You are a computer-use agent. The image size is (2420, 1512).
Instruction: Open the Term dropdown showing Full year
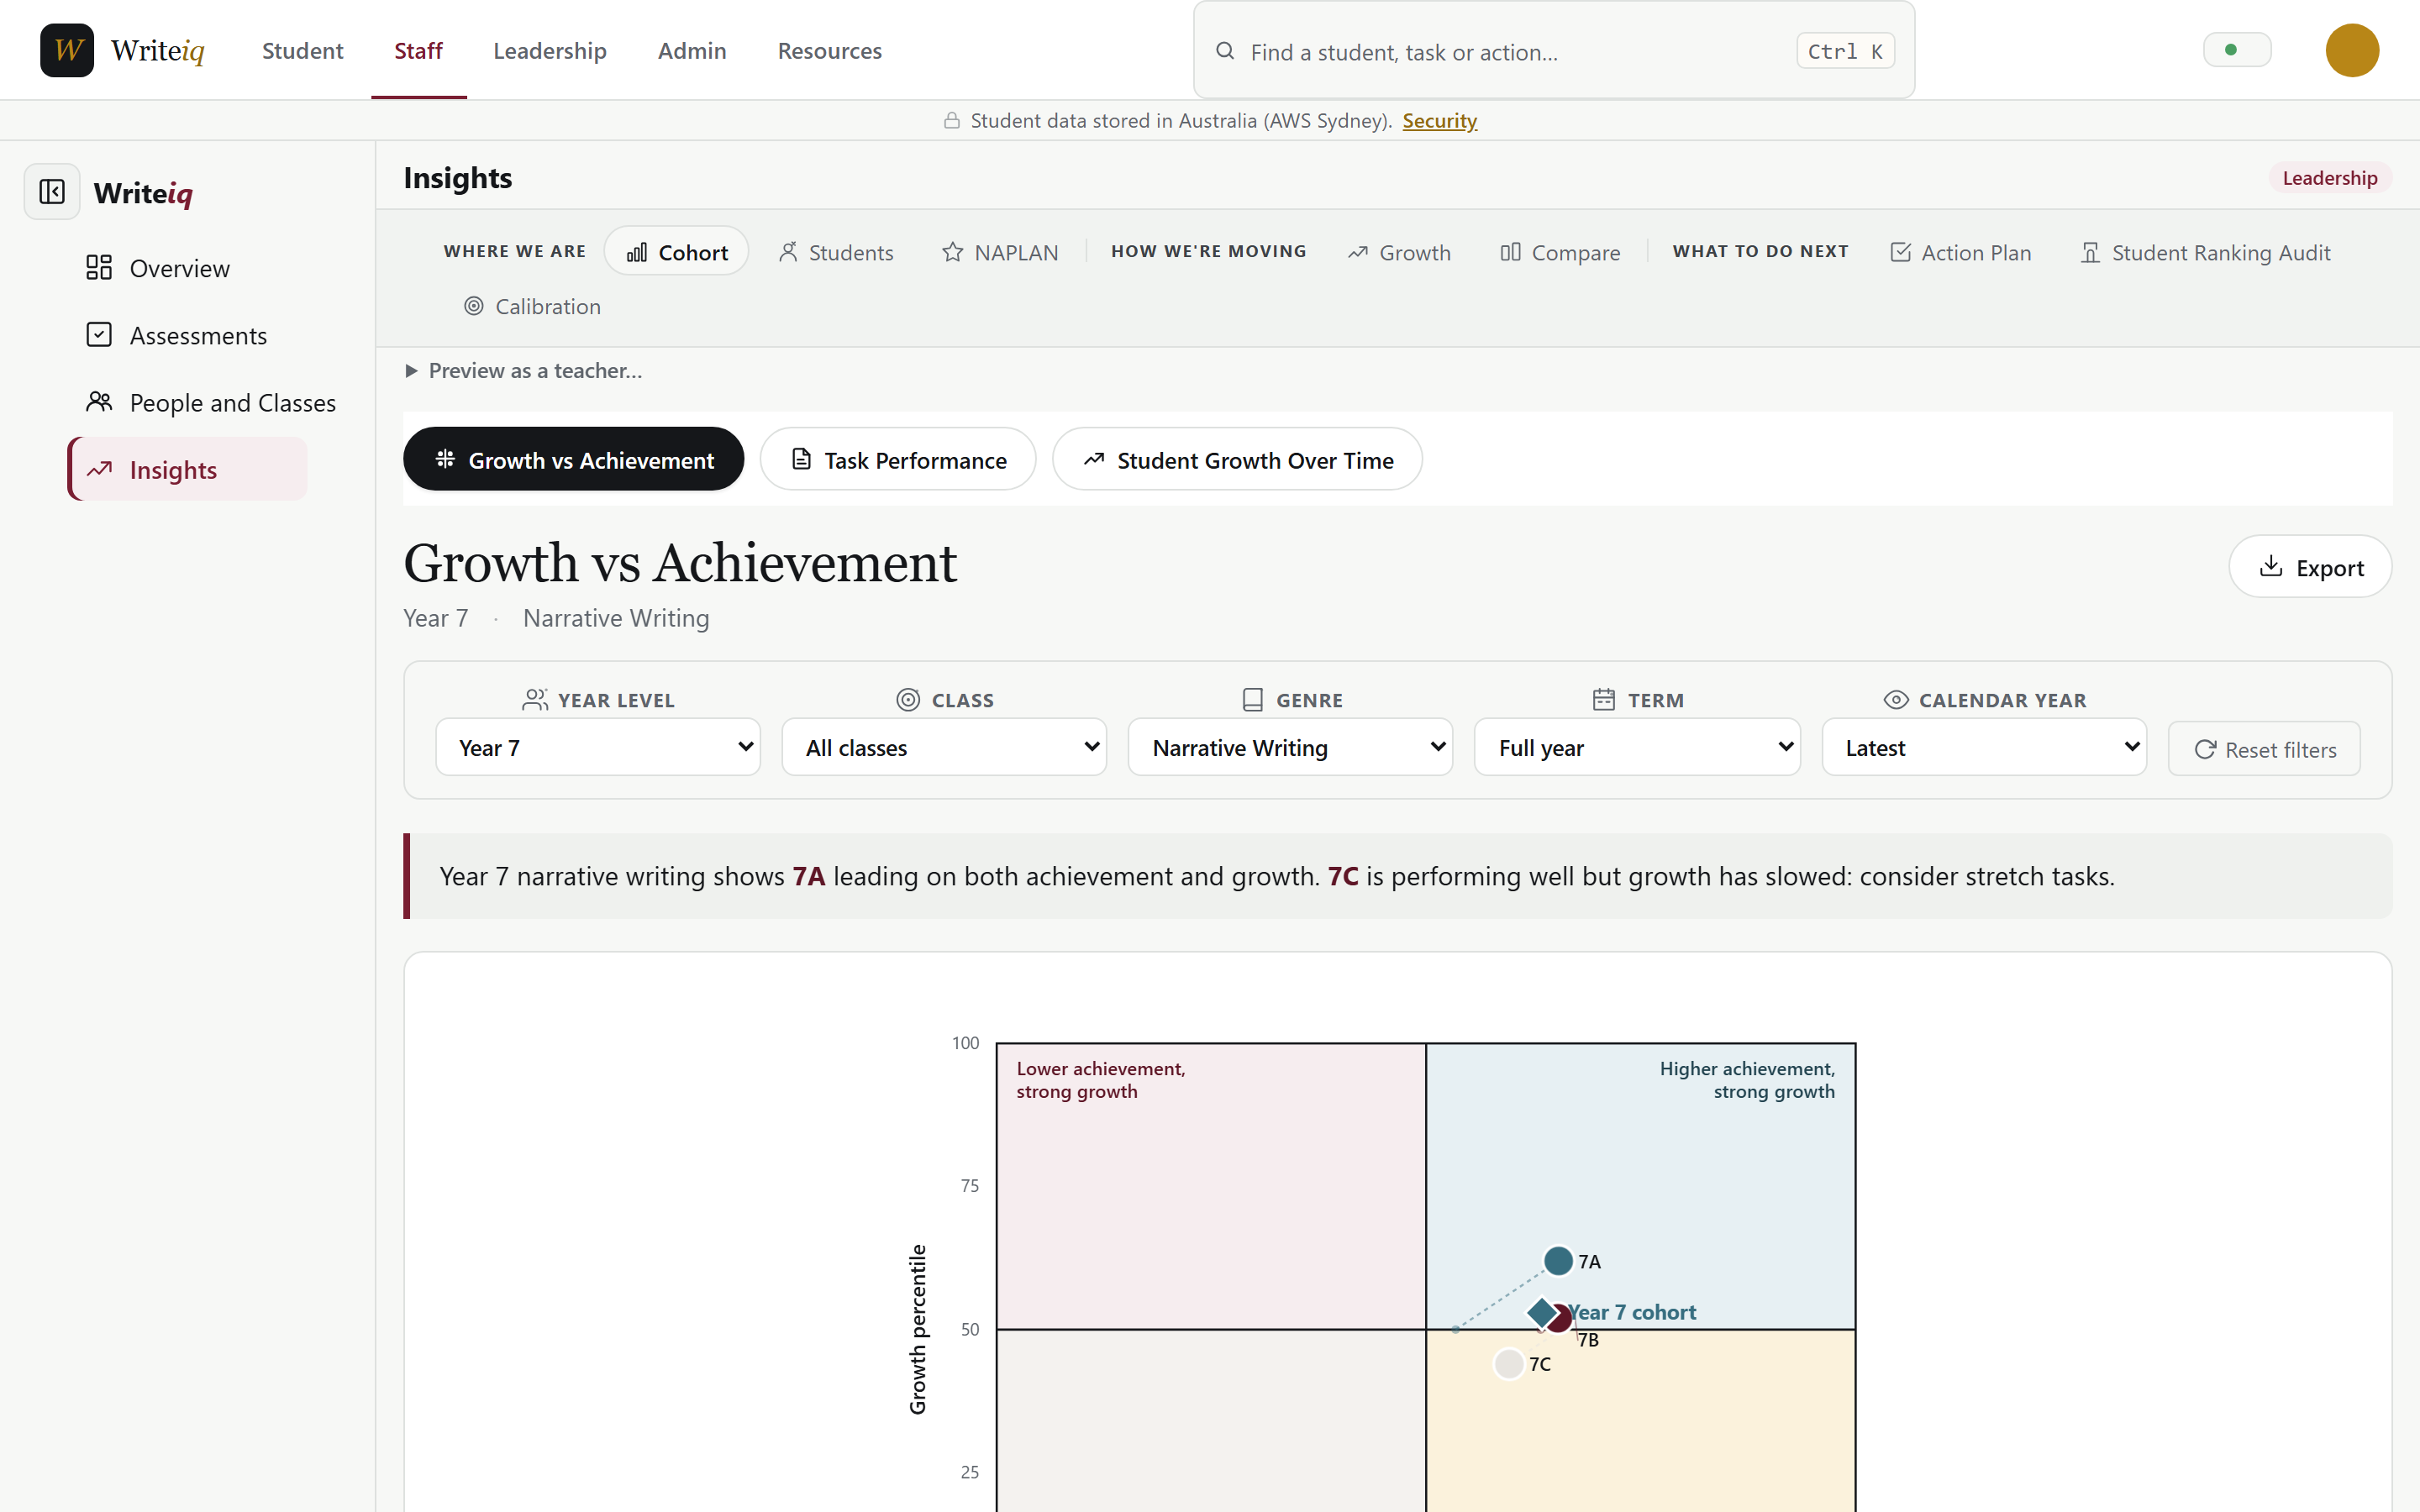coord(1637,747)
